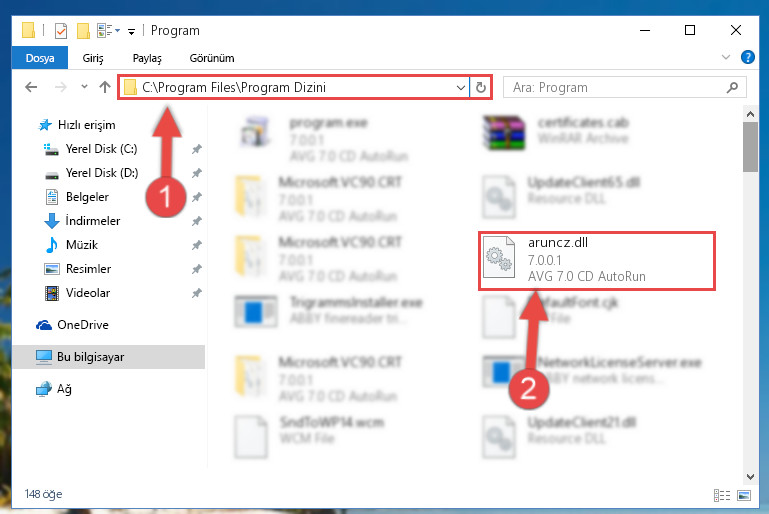
Task: Open the Customize Quick Access Toolbar dropdown
Action: click(x=131, y=32)
